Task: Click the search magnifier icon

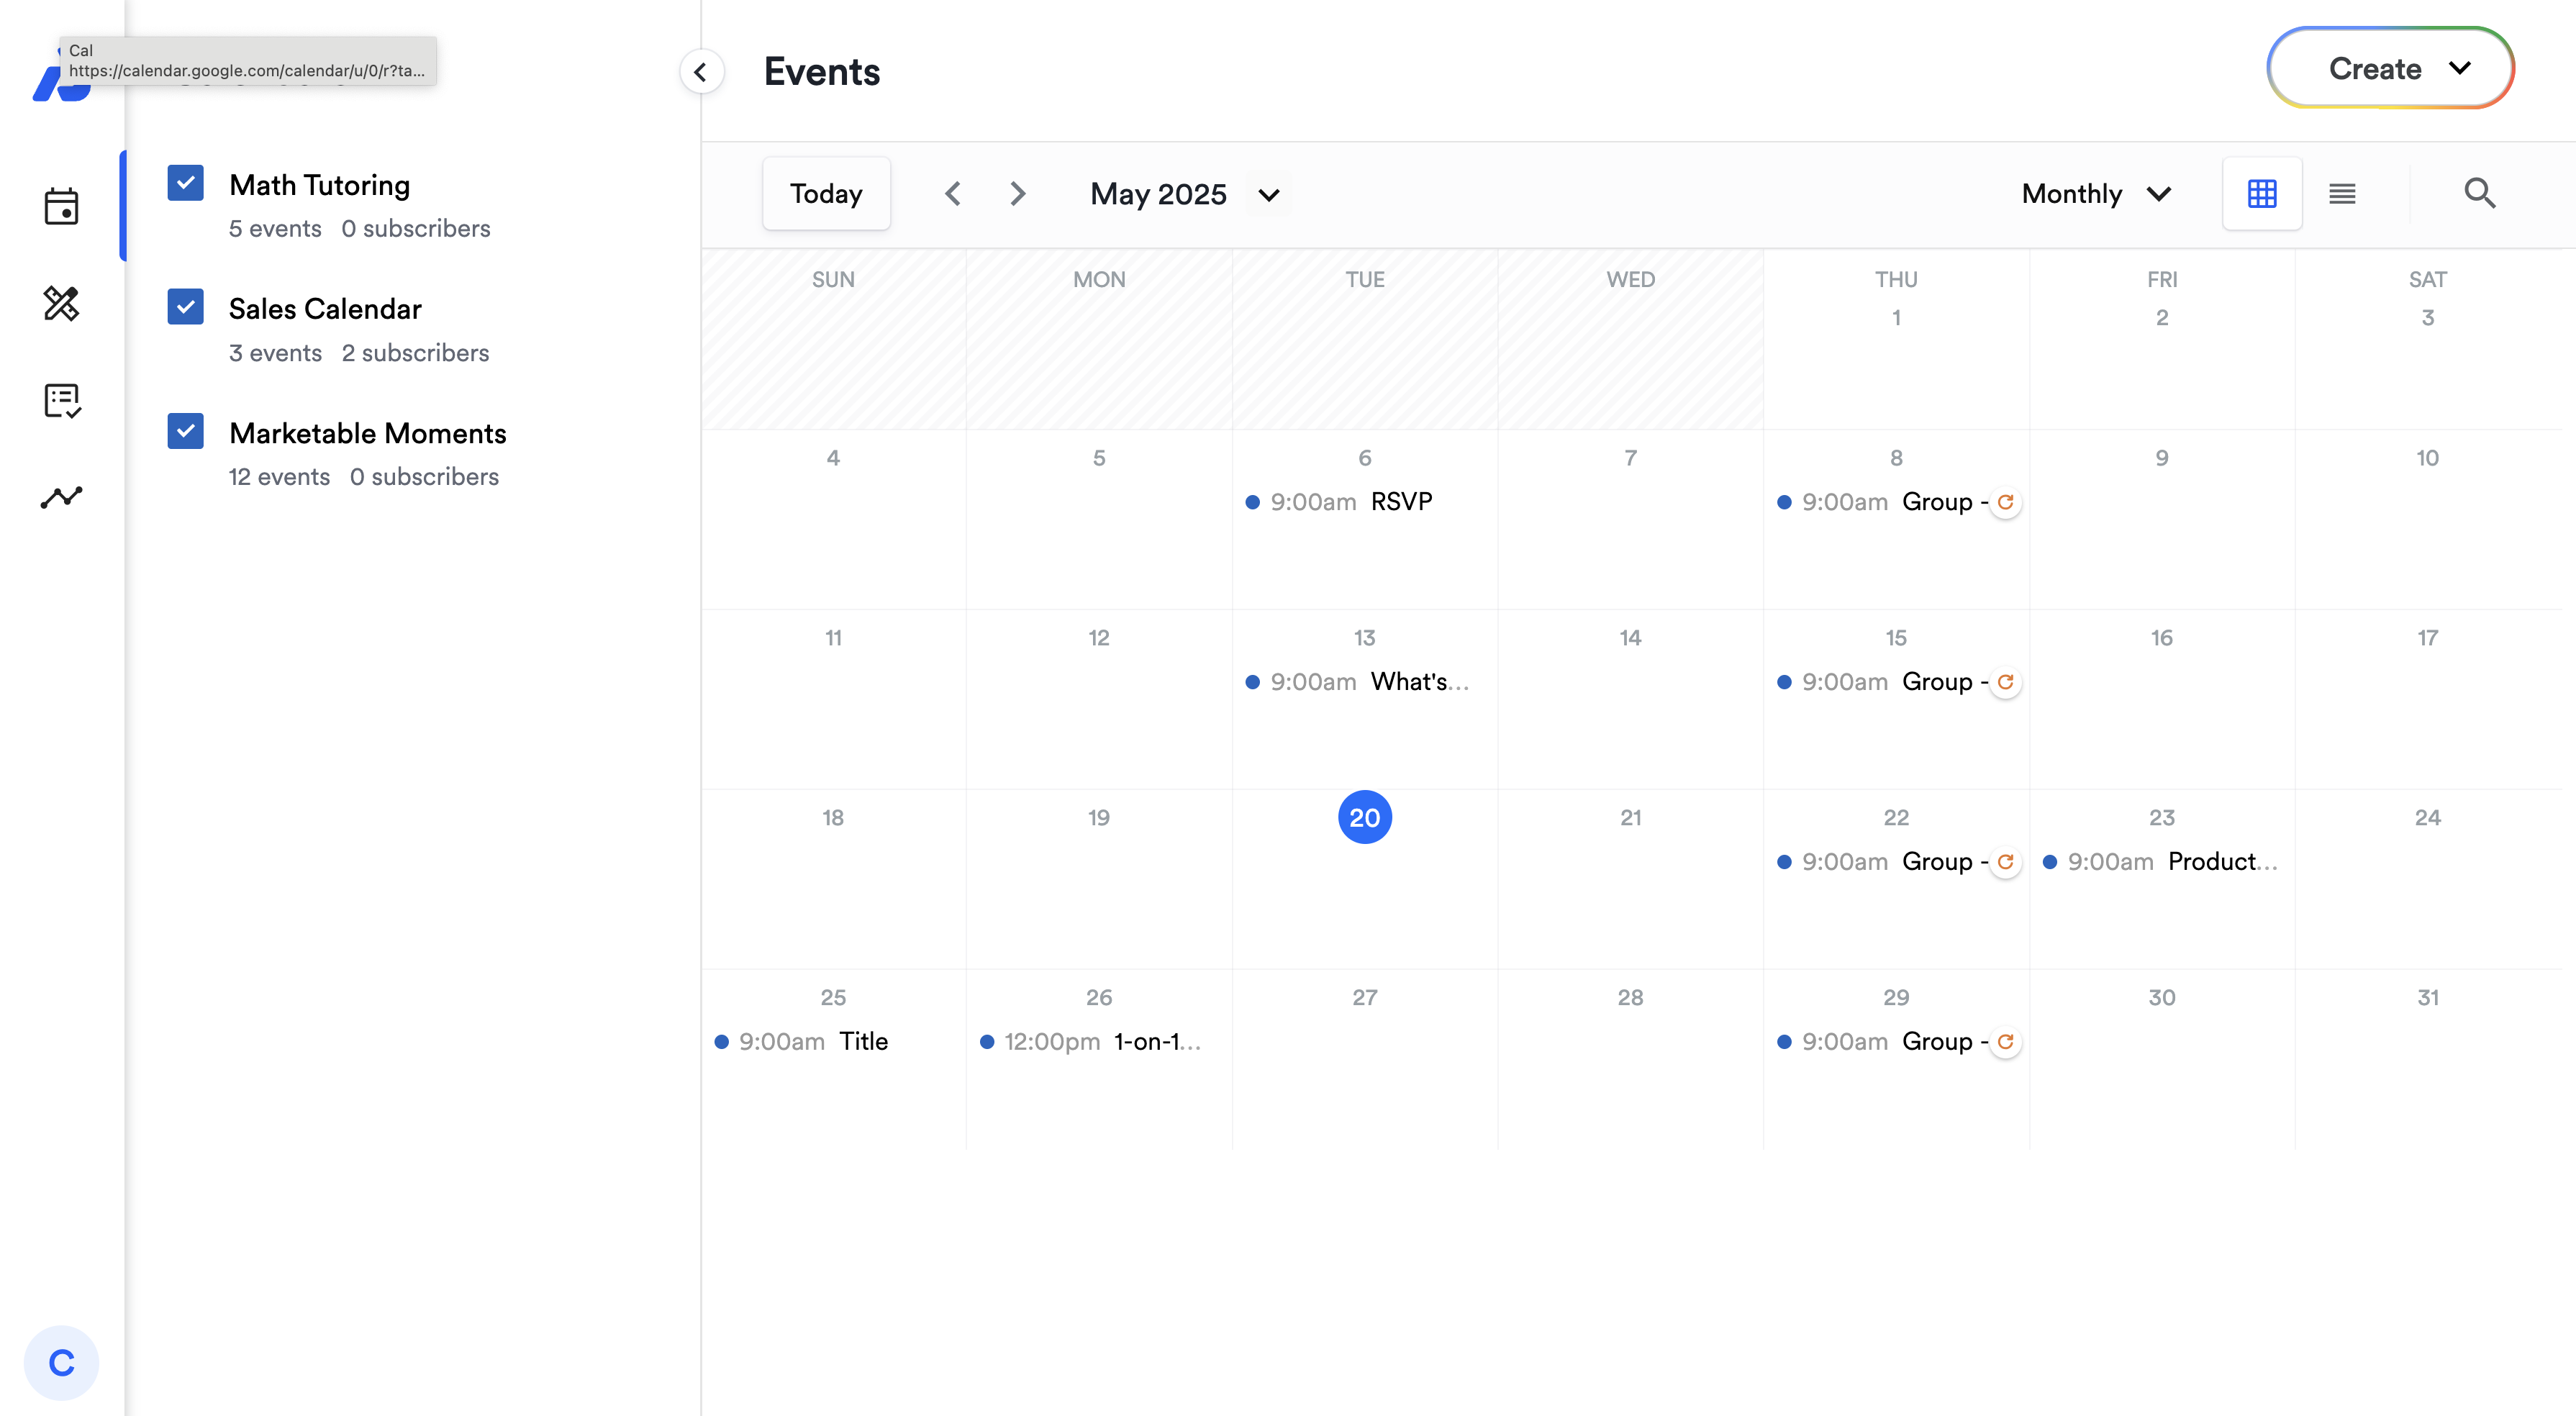Action: coord(2479,193)
